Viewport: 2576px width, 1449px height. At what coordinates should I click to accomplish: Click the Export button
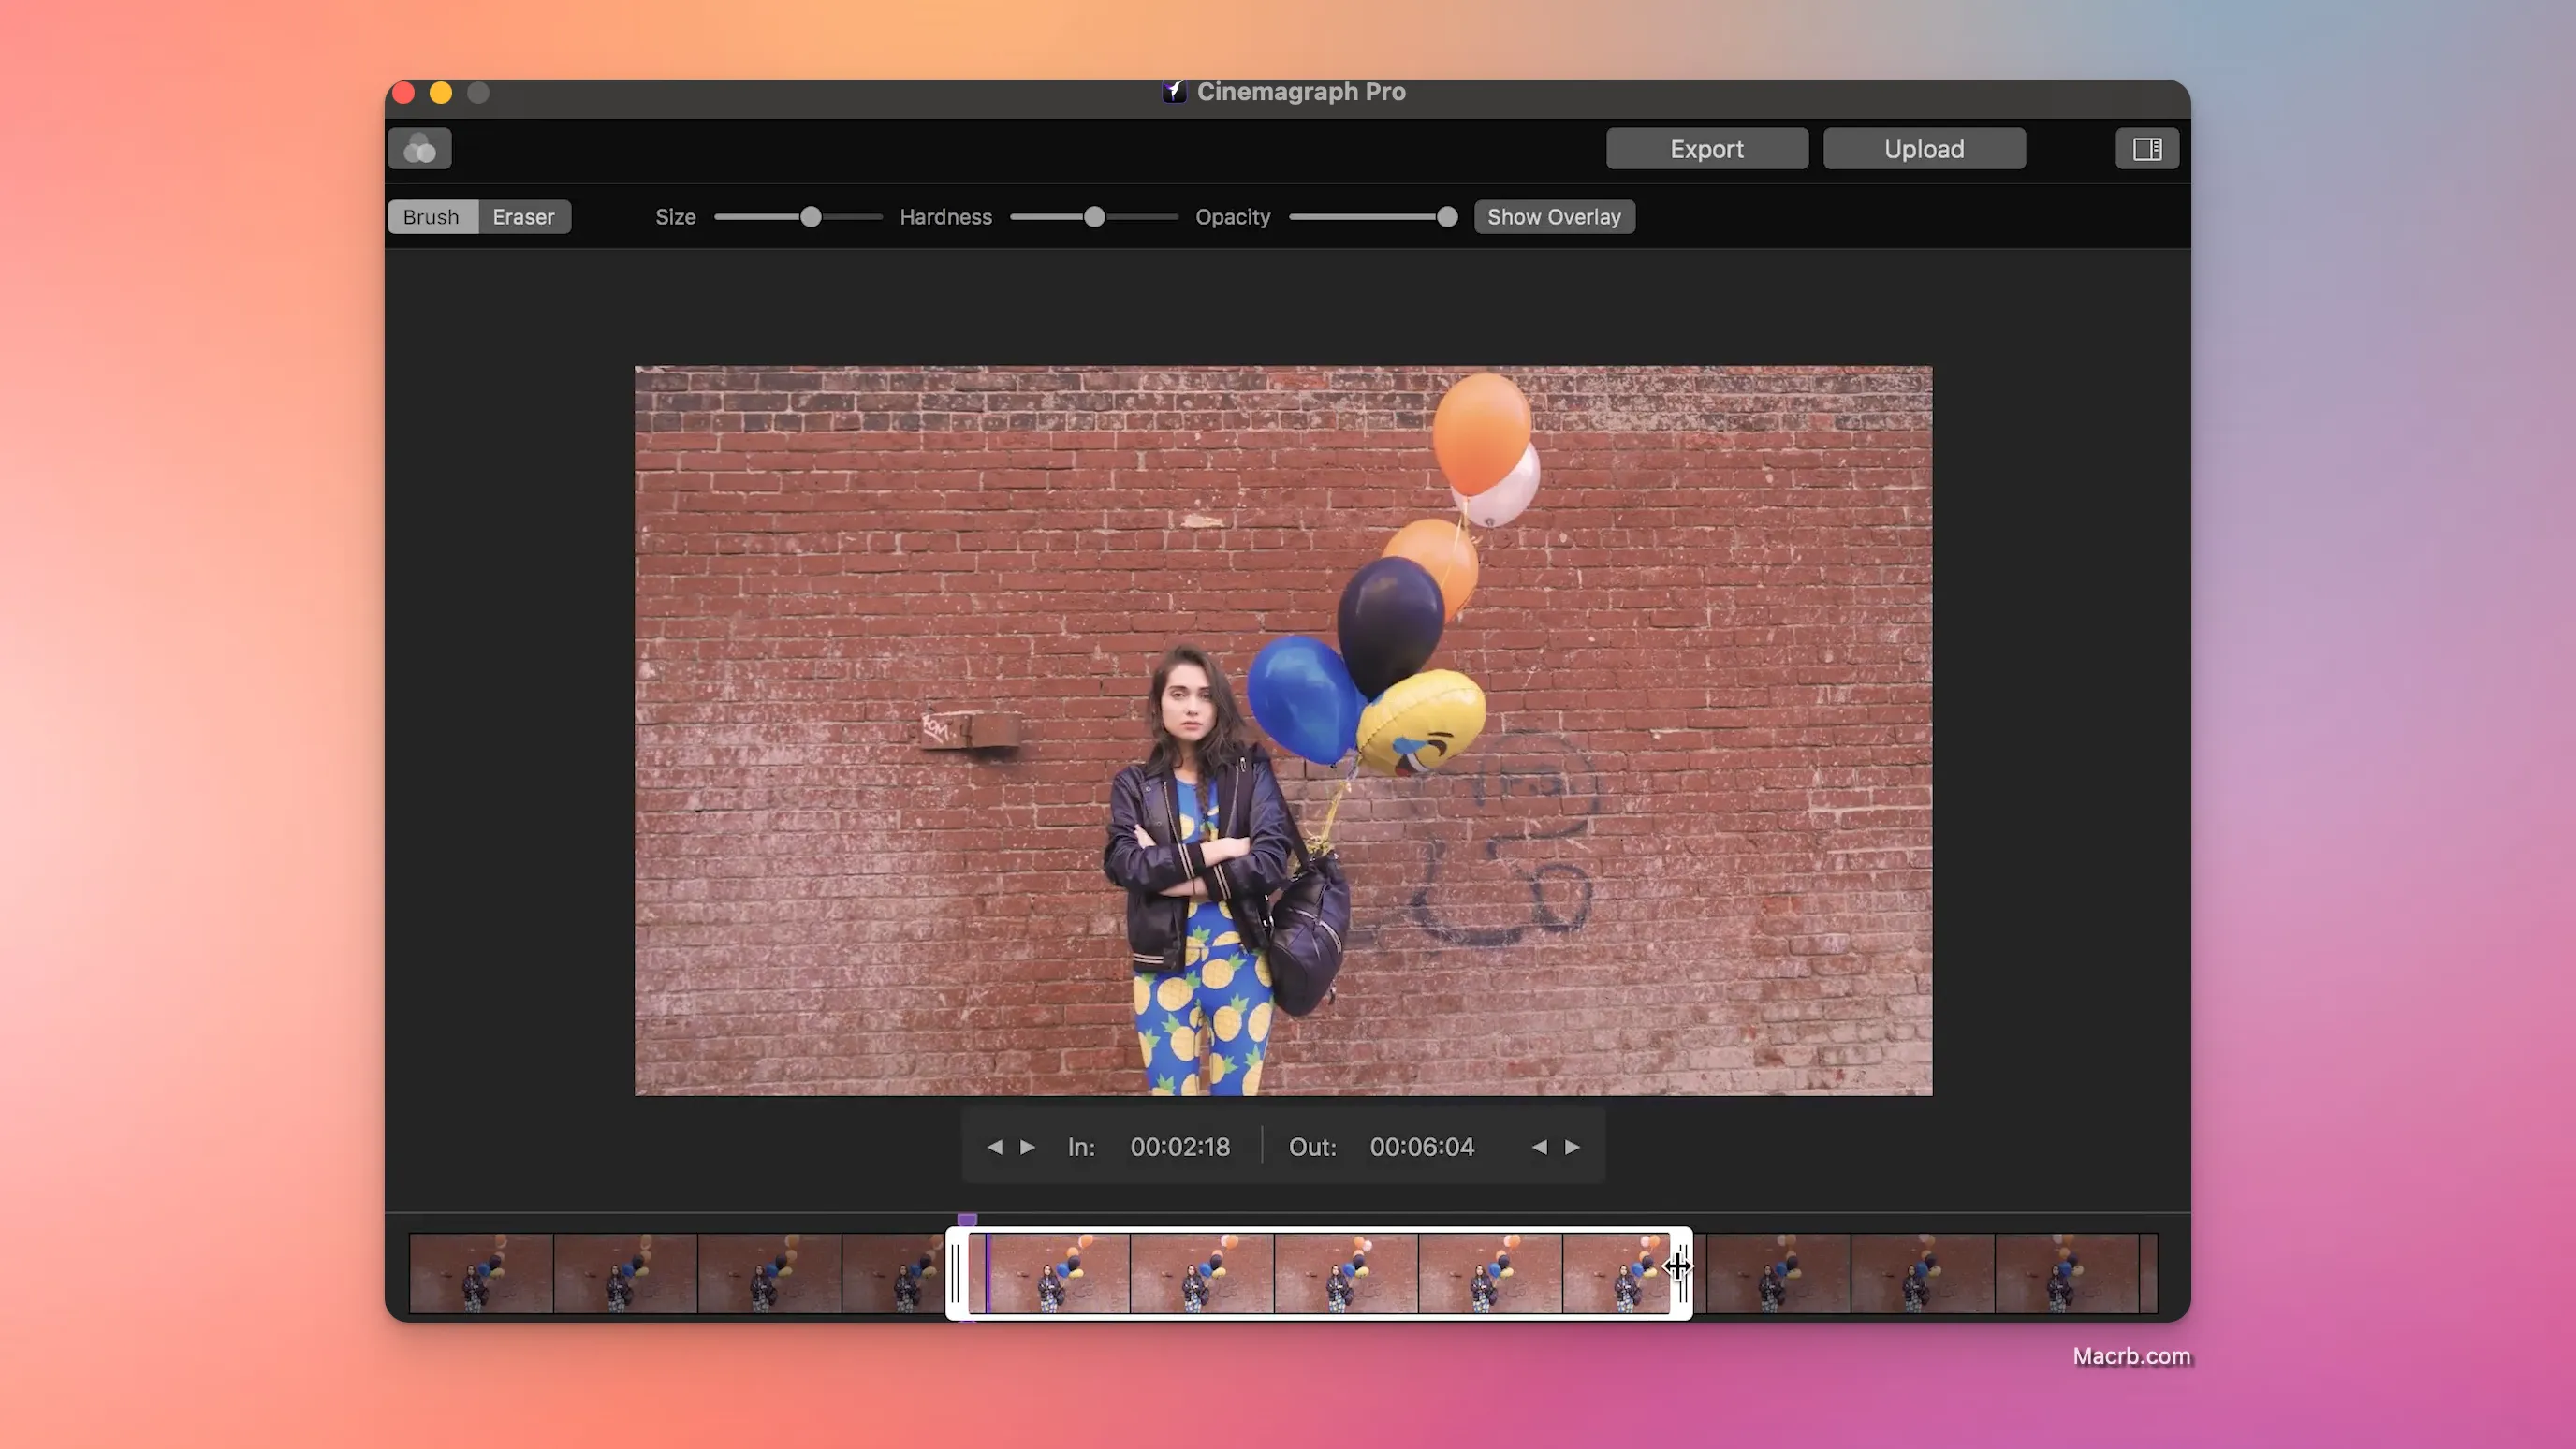1707,149
